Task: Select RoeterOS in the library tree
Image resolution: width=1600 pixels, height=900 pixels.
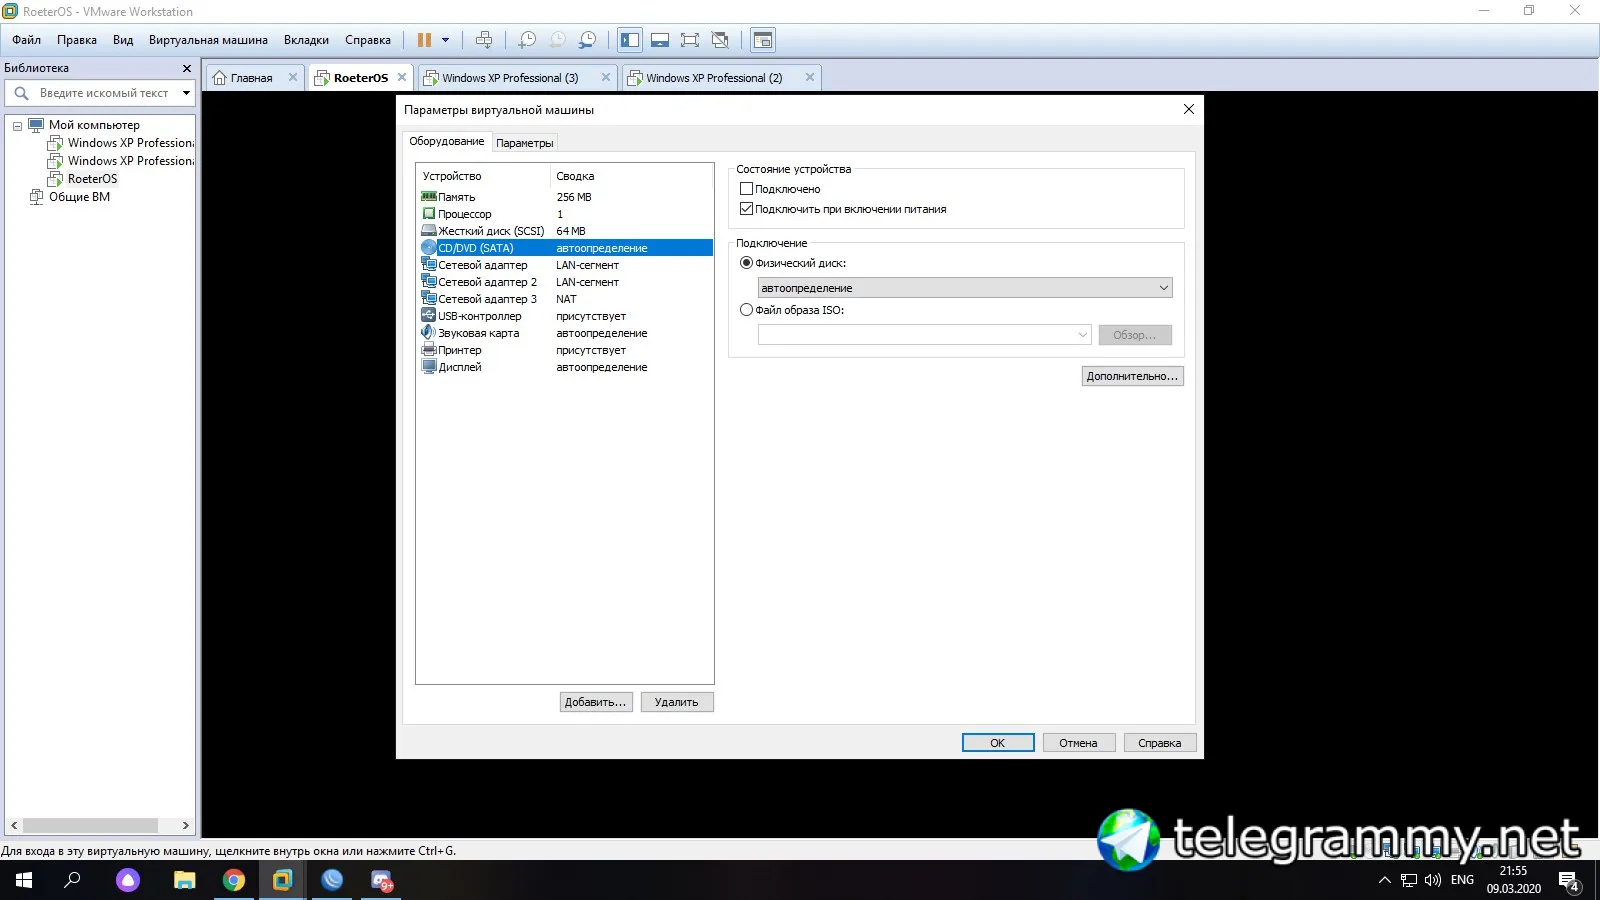Action: point(92,179)
